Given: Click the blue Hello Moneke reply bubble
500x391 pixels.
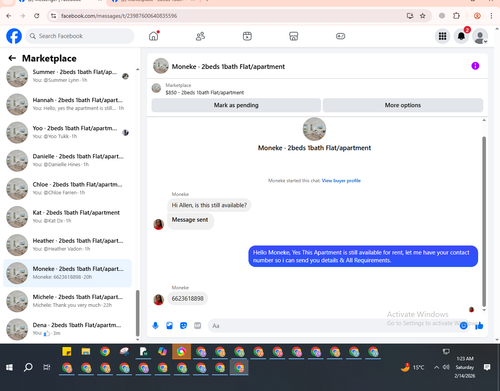Looking at the screenshot, I should (x=363, y=256).
